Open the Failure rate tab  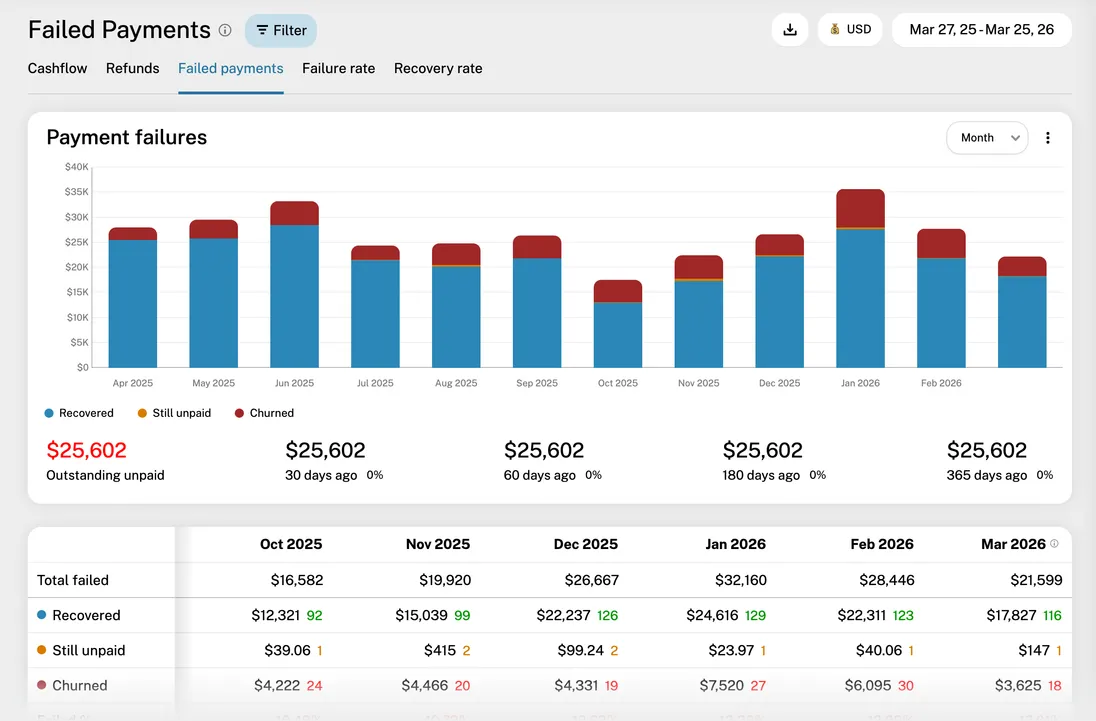(338, 68)
